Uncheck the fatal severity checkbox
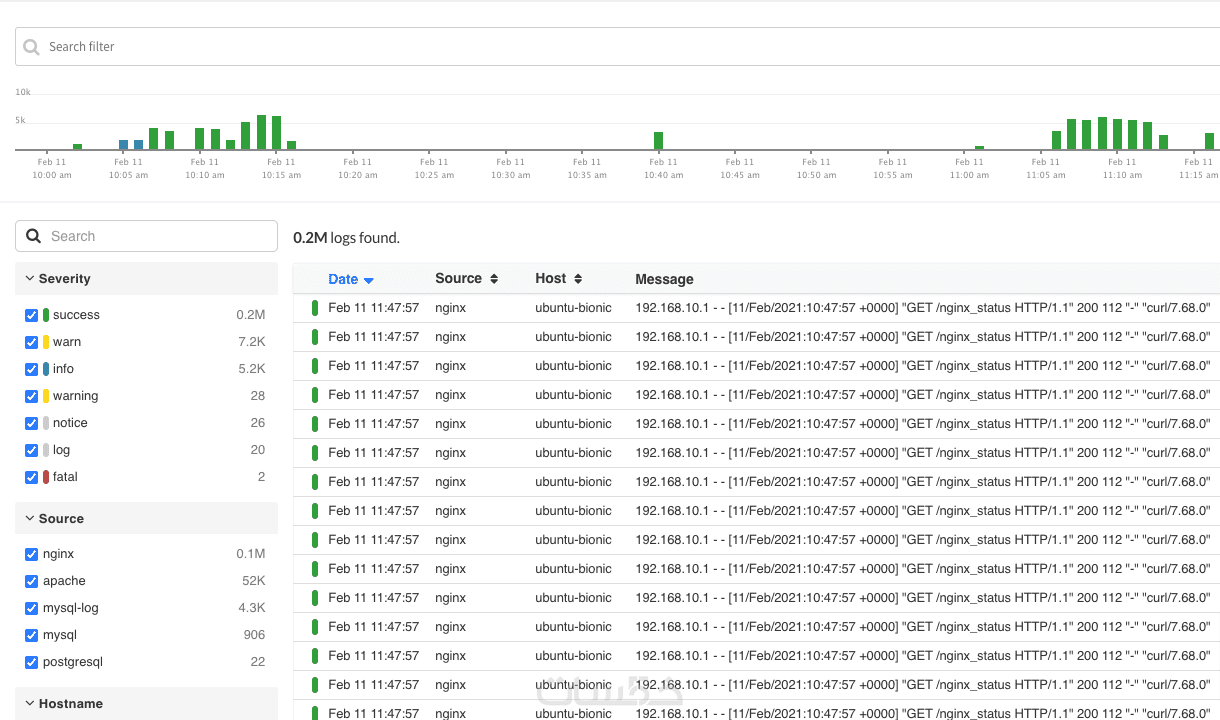 (x=31, y=477)
